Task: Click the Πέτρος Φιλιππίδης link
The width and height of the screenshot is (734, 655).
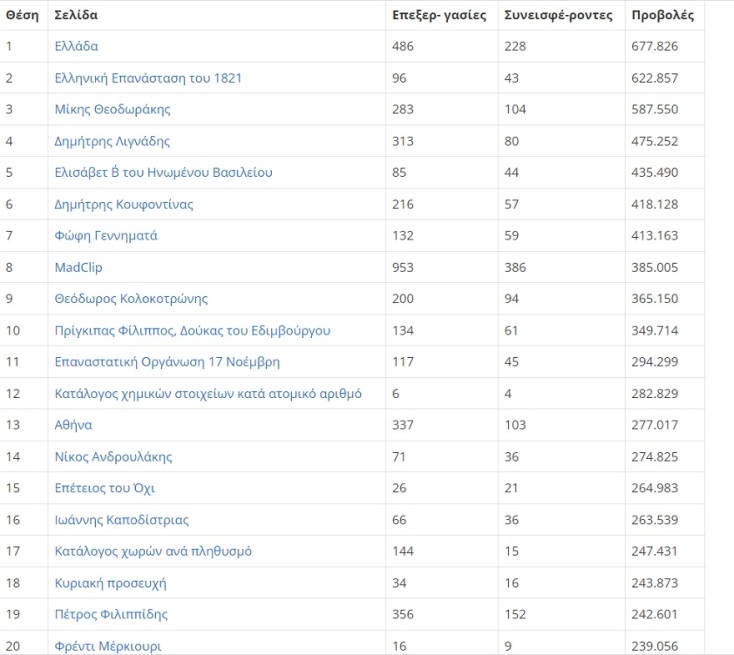Action: pyautogui.click(x=111, y=614)
